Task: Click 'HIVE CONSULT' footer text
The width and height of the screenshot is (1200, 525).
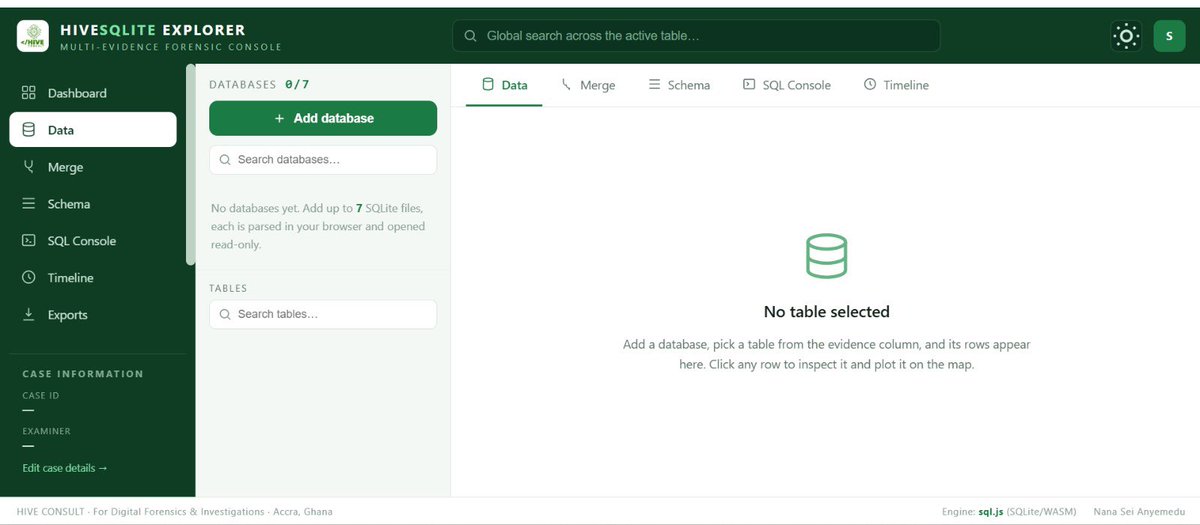Action: [50, 512]
